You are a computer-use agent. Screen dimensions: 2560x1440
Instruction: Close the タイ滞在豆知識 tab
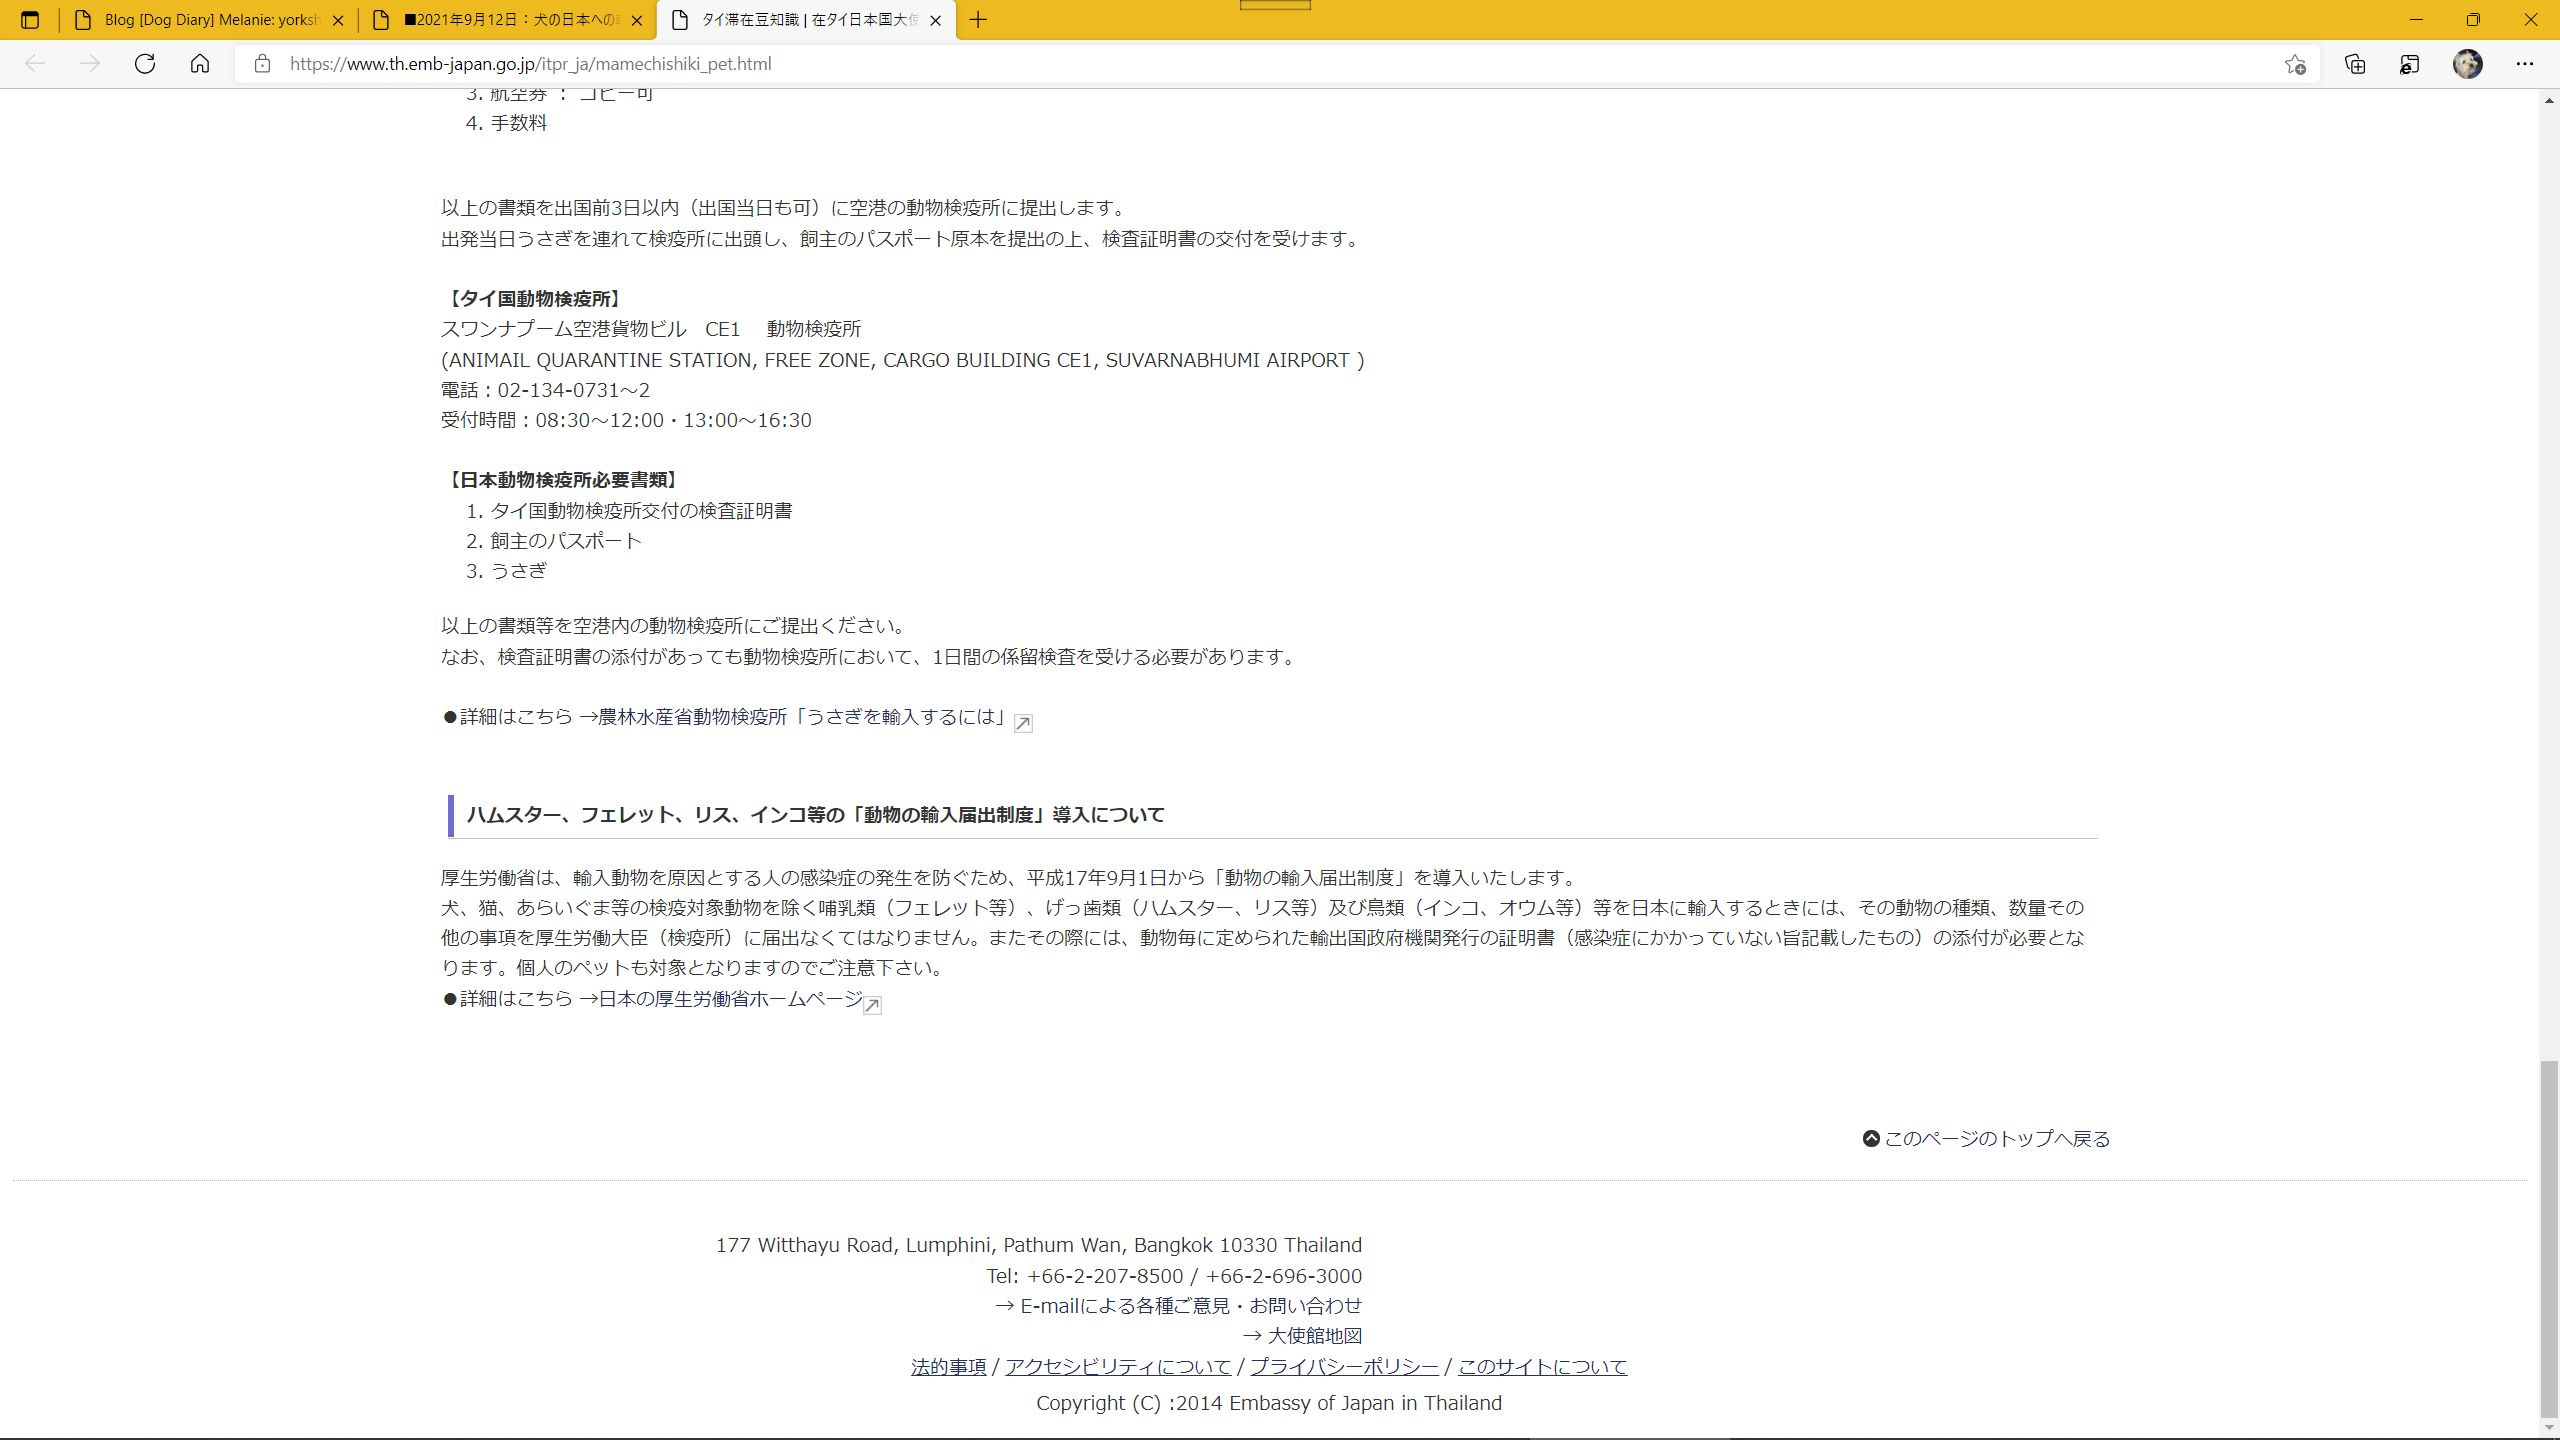[x=936, y=20]
